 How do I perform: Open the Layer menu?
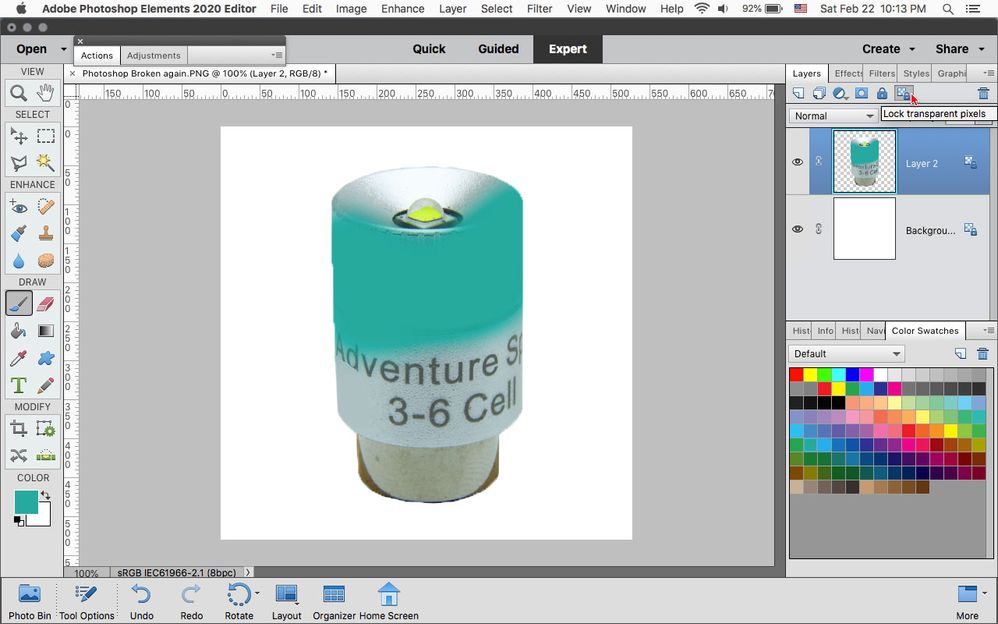point(453,9)
